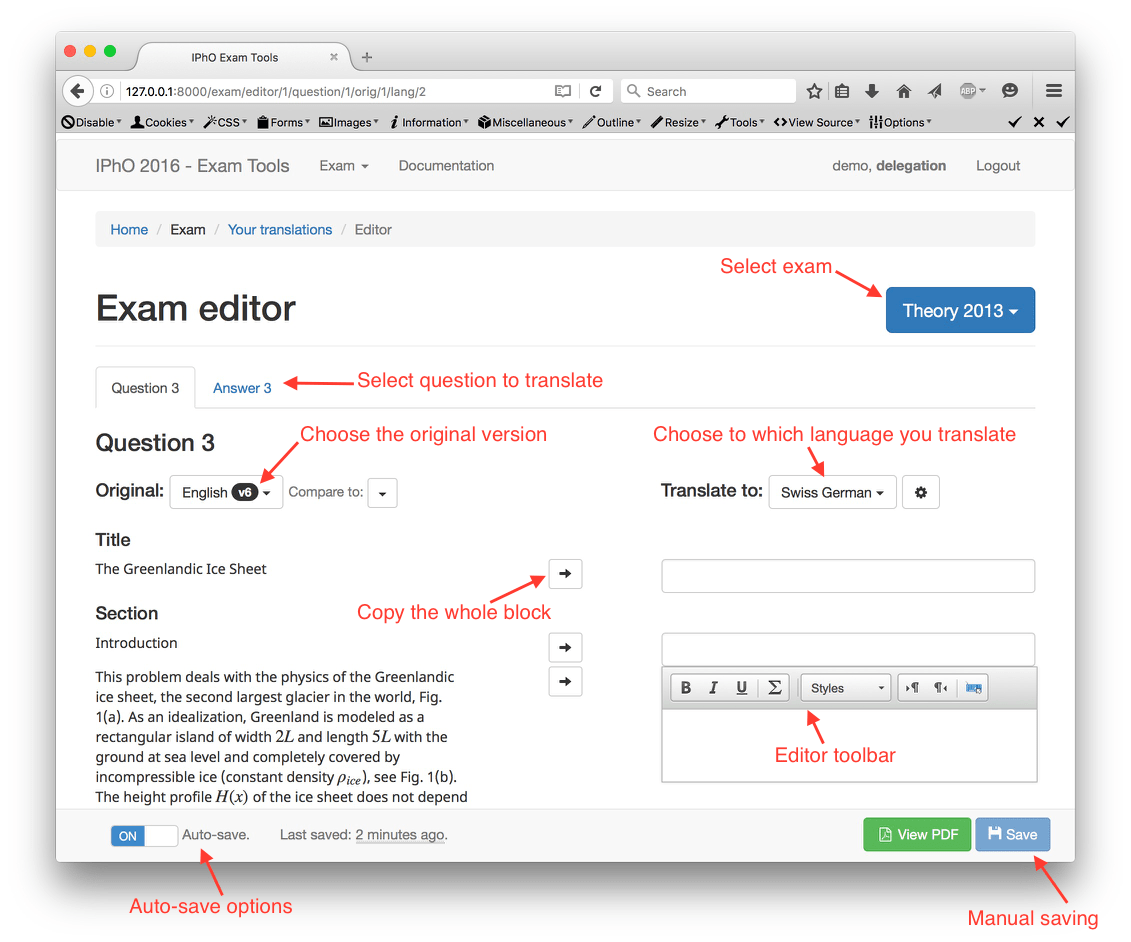Viewport: 1131px width, 942px height.
Task: Open the Exam navigation menu
Action: click(x=343, y=166)
